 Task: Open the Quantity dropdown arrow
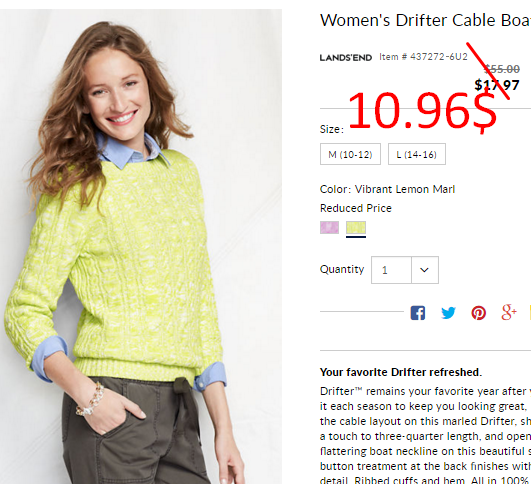pyautogui.click(x=425, y=270)
